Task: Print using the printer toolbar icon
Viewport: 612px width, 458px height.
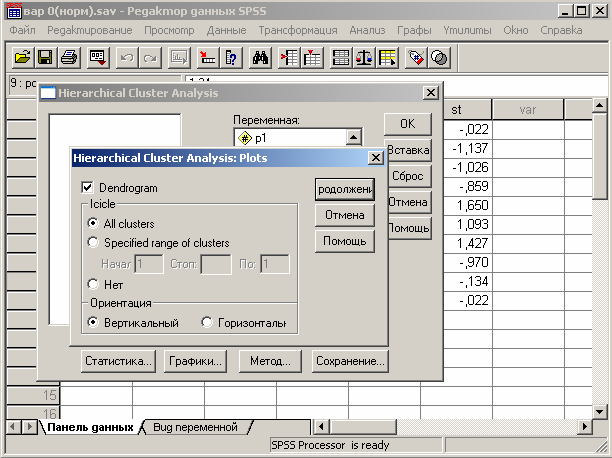Action: (x=69, y=58)
